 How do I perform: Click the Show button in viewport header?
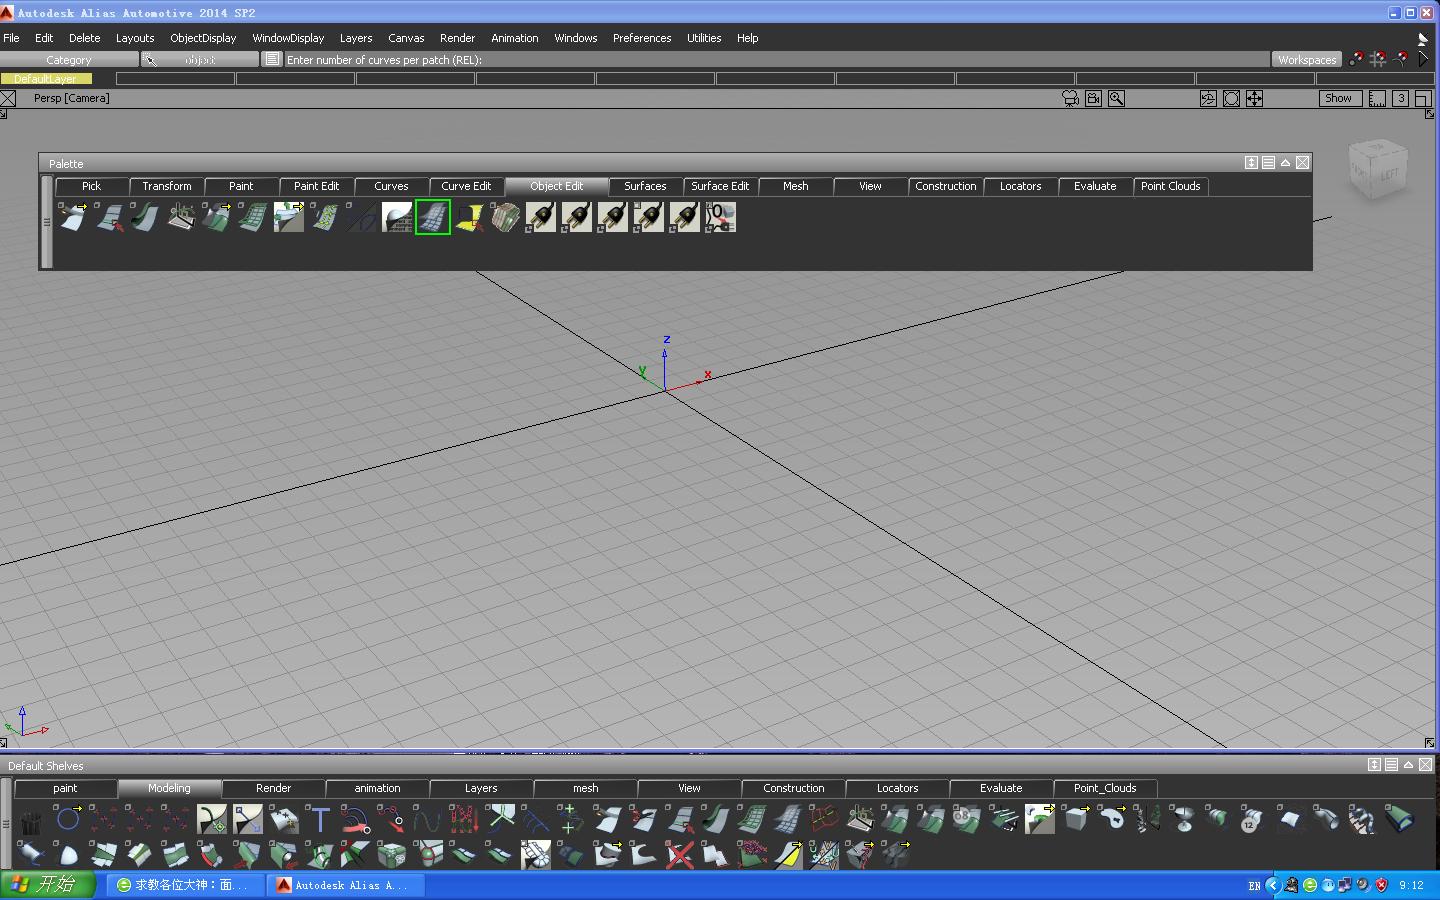click(1337, 98)
